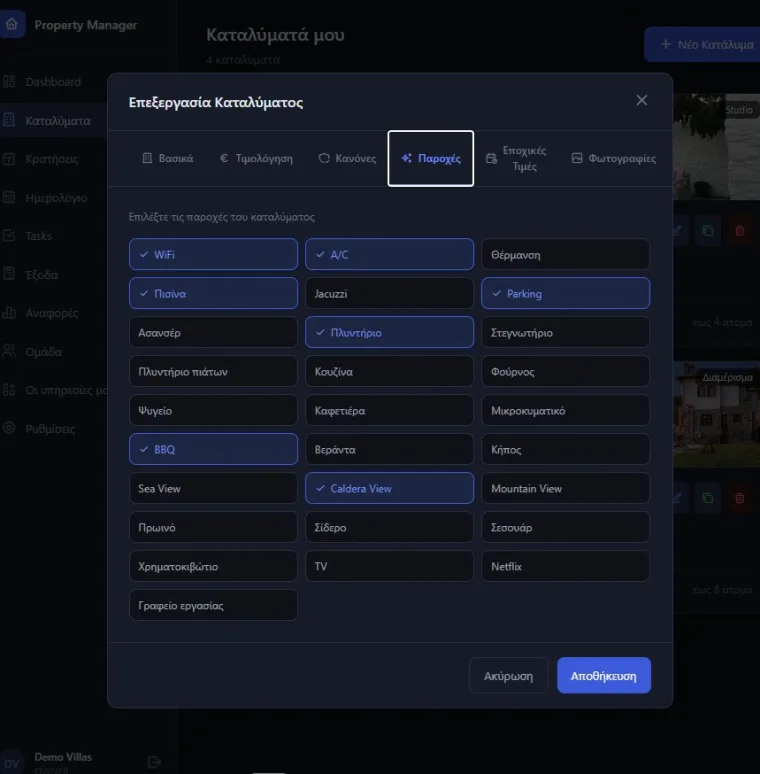Close the Επεξεργασία Καταλύματος dialog
The width and height of the screenshot is (760, 774).
point(642,100)
